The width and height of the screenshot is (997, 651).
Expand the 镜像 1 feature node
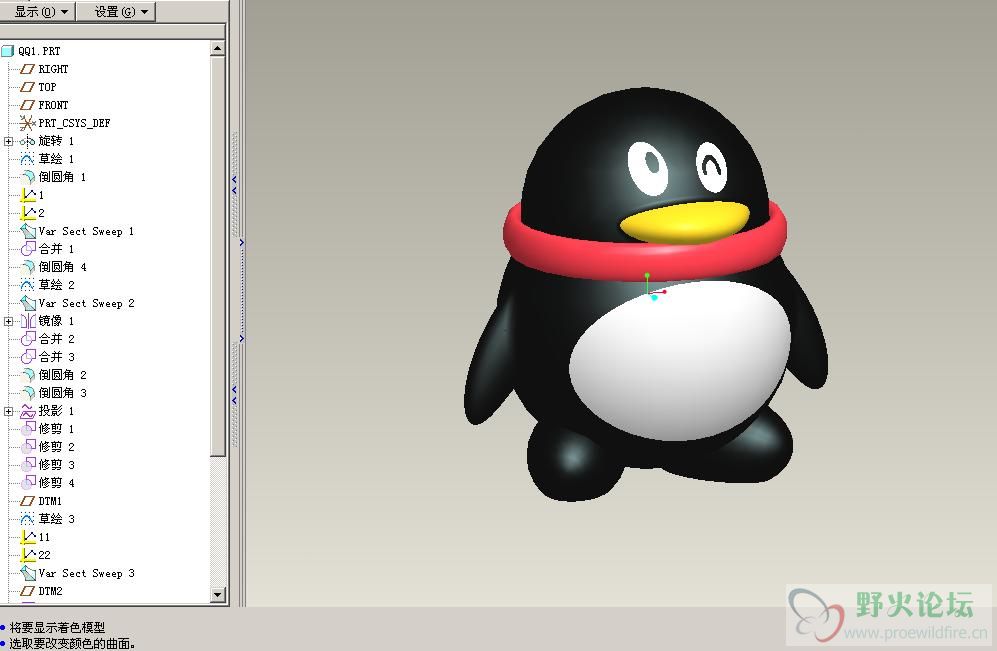click(x=8, y=321)
